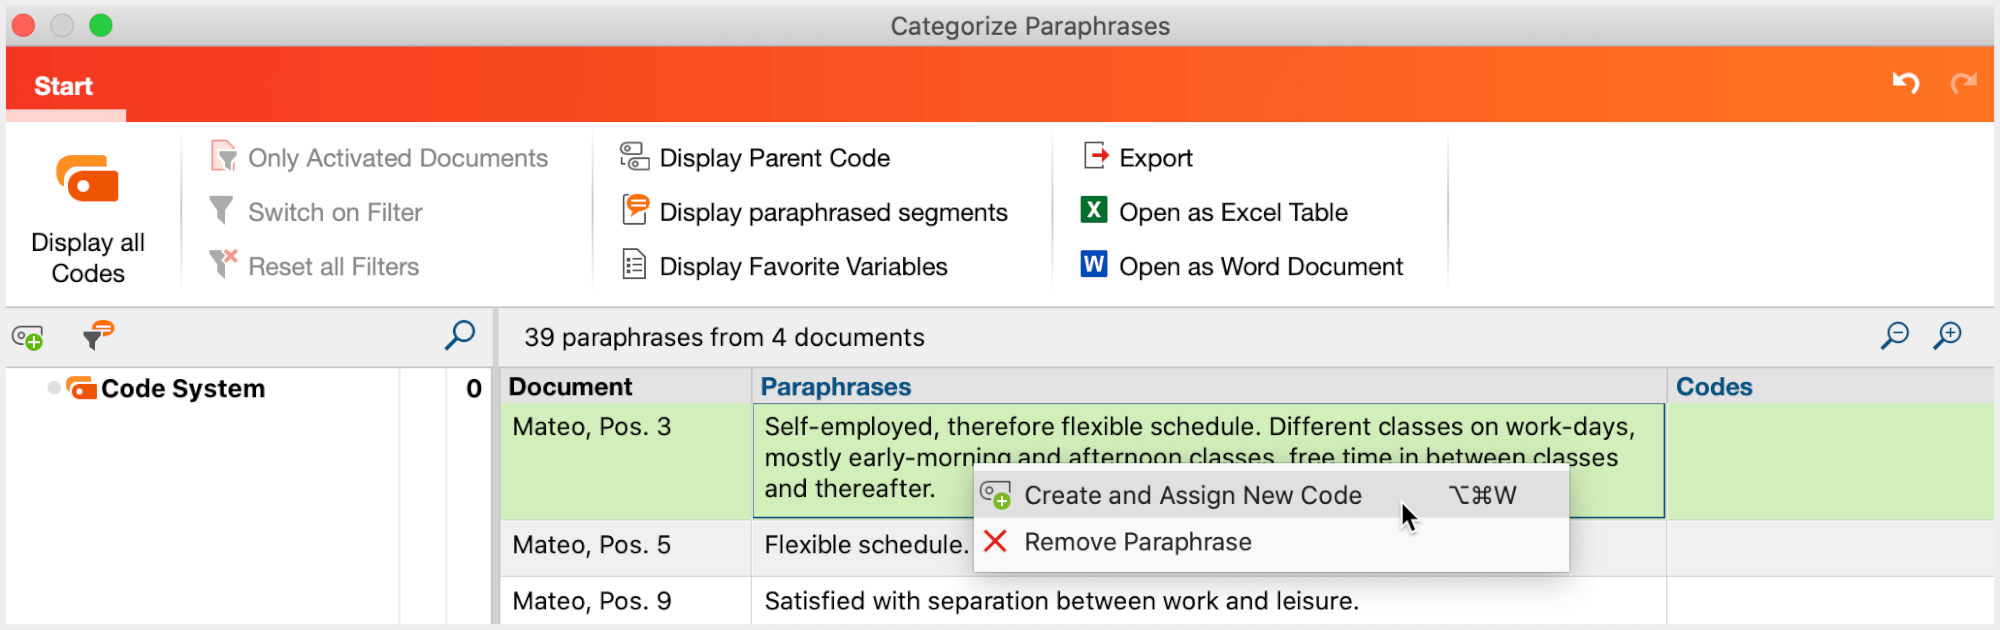2000x630 pixels.
Task: Click the green Excel icon
Action: 1094,210
